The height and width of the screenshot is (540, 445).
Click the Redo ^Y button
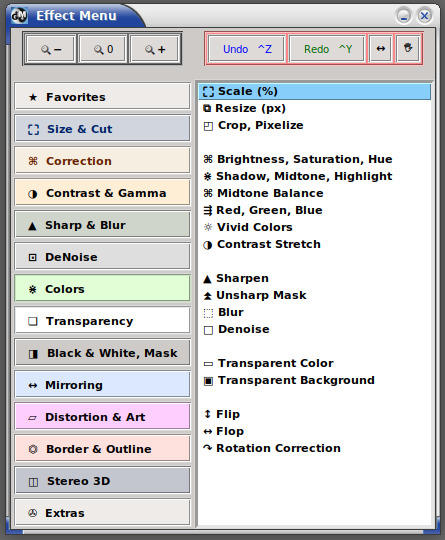tap(327, 49)
